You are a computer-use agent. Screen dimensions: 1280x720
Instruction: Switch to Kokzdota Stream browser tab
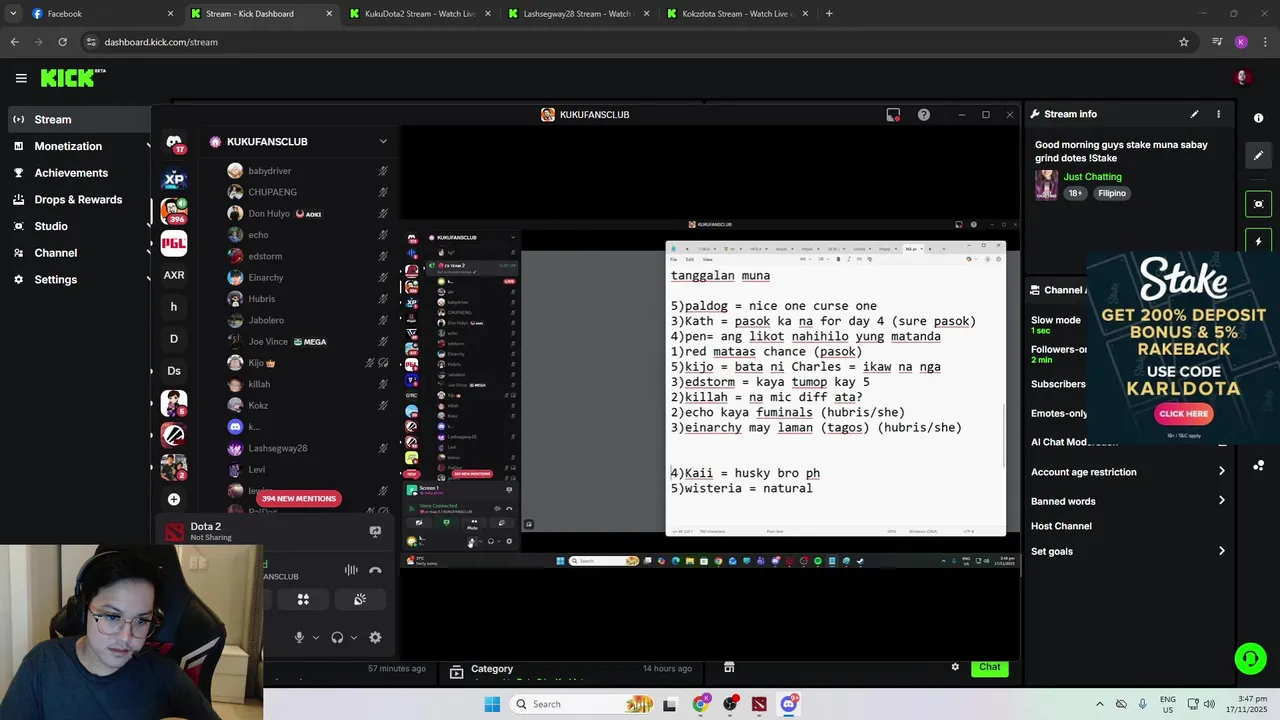pyautogui.click(x=737, y=14)
